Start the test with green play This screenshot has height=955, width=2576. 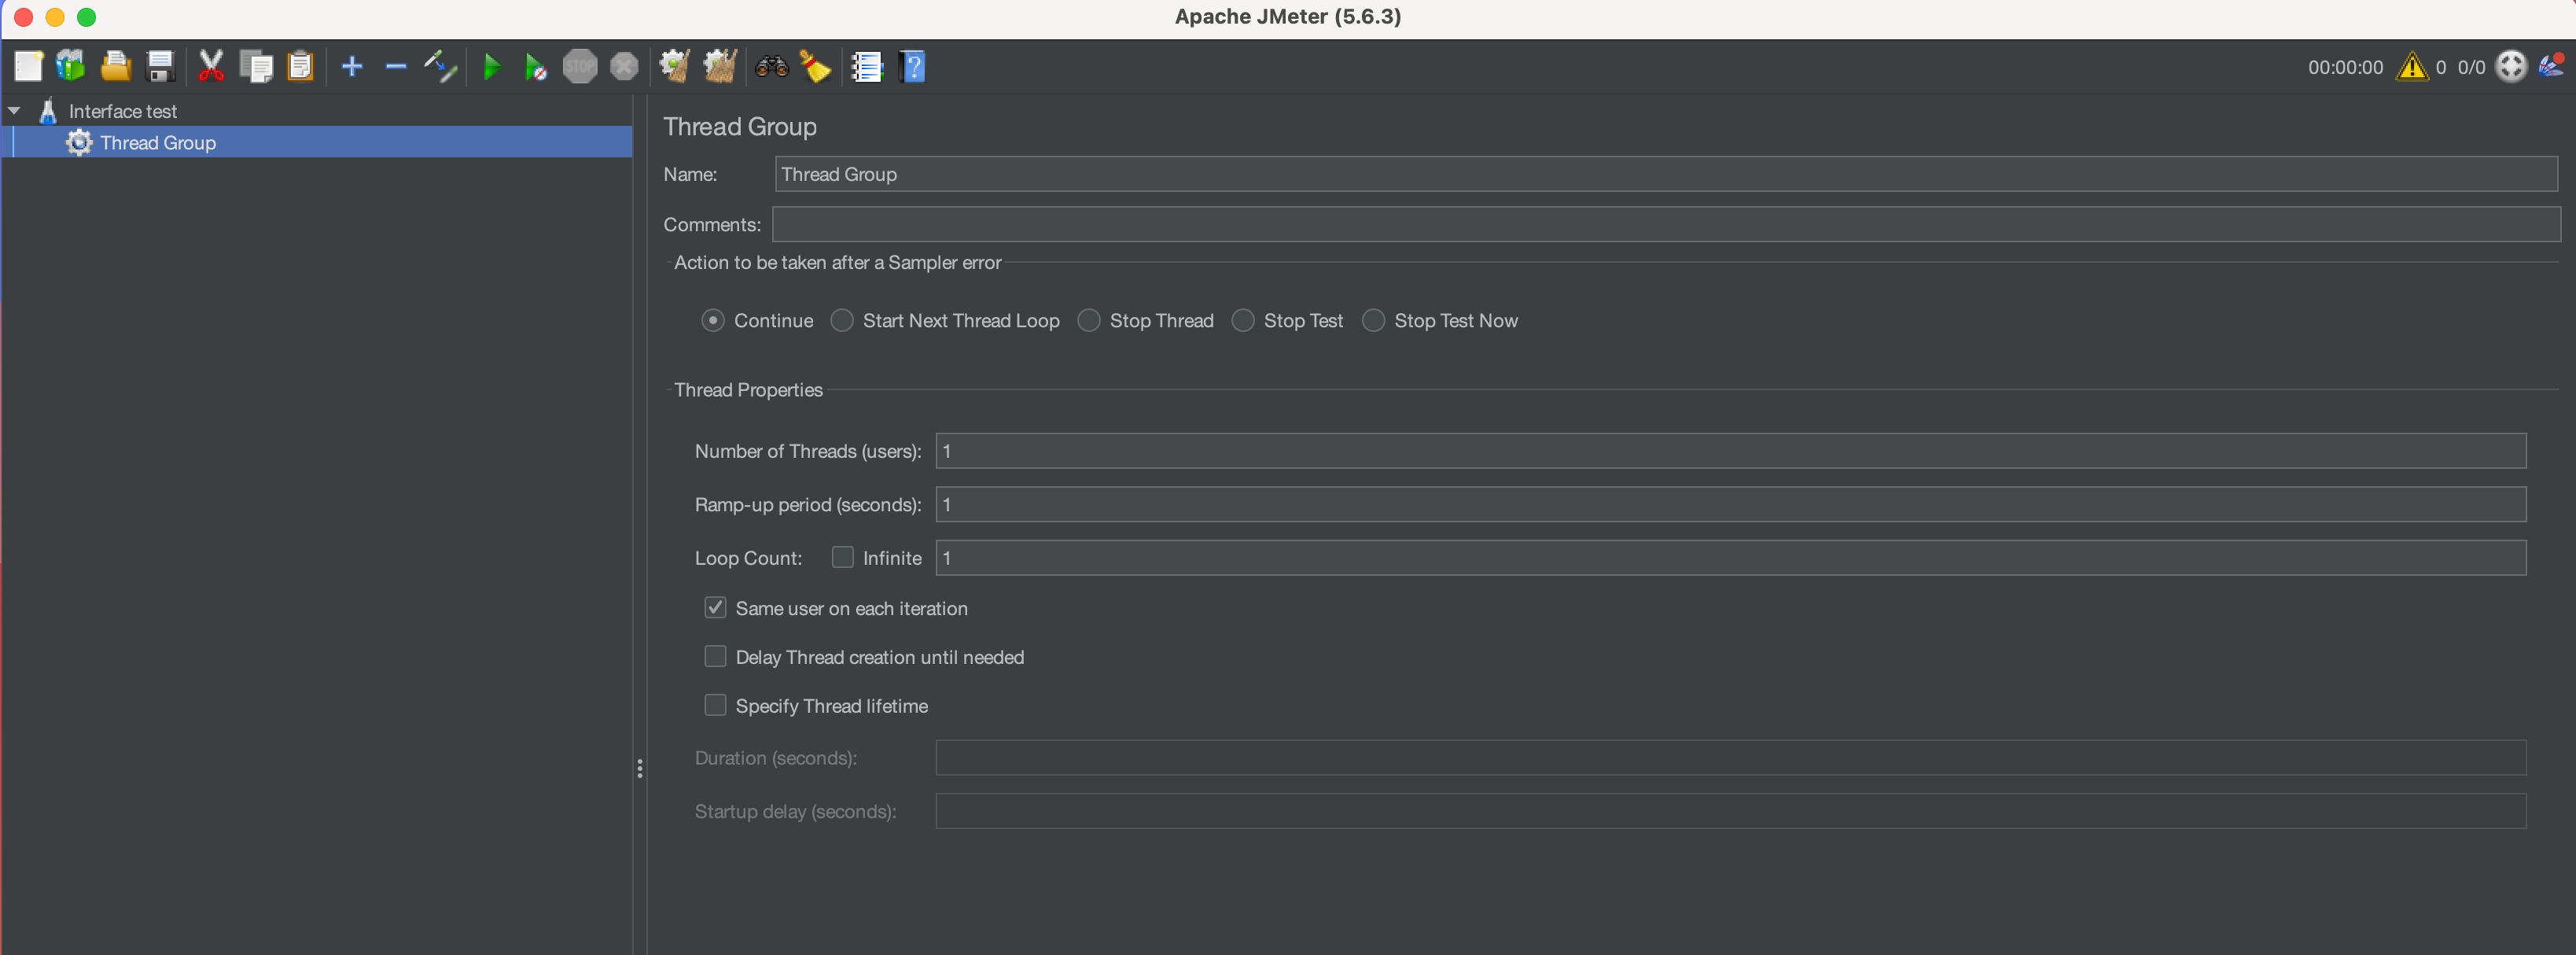pos(491,67)
